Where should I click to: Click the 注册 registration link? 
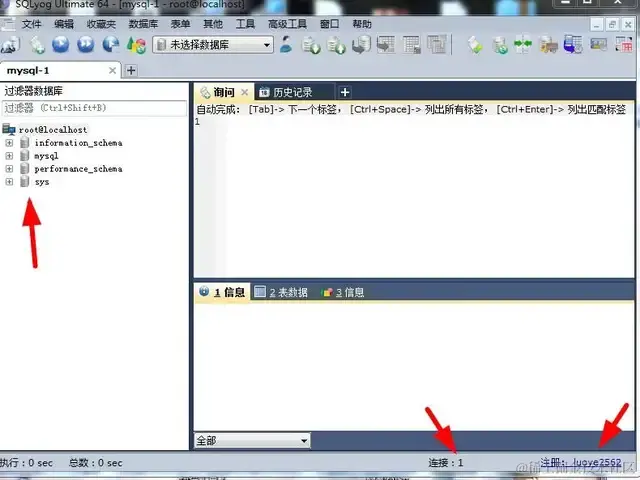coord(581,462)
